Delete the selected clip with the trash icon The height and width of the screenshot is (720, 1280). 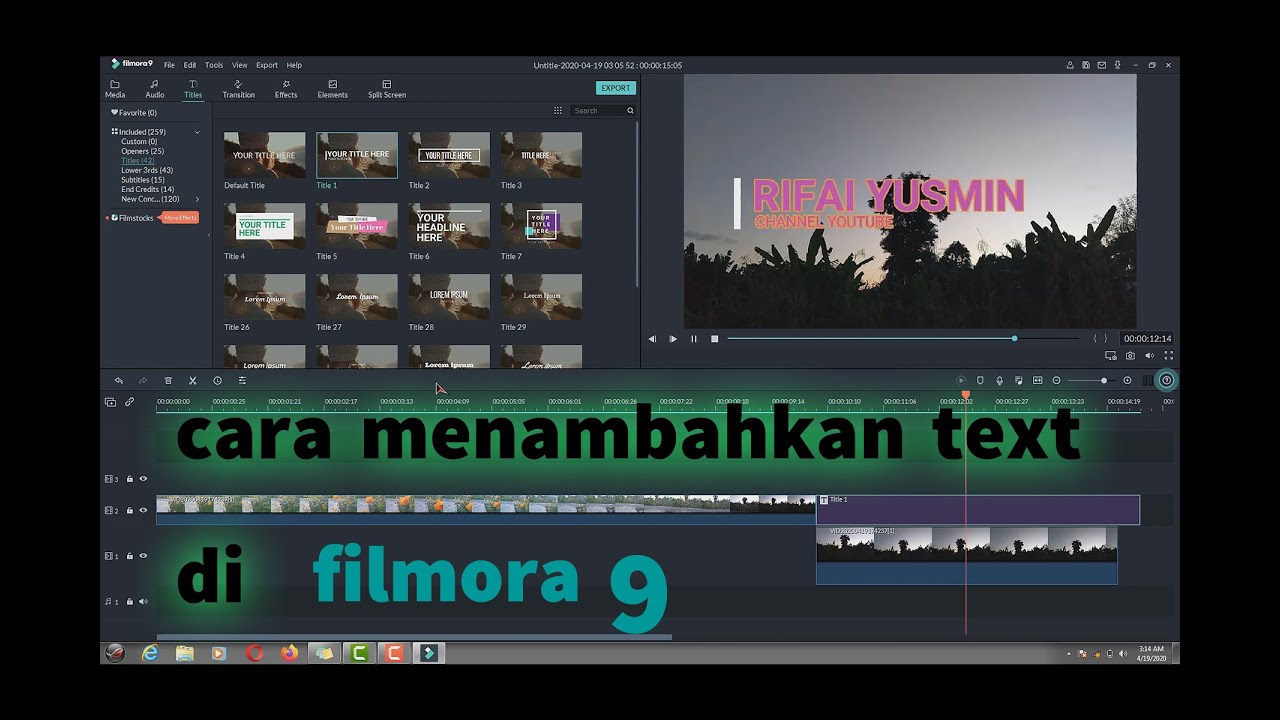click(168, 380)
